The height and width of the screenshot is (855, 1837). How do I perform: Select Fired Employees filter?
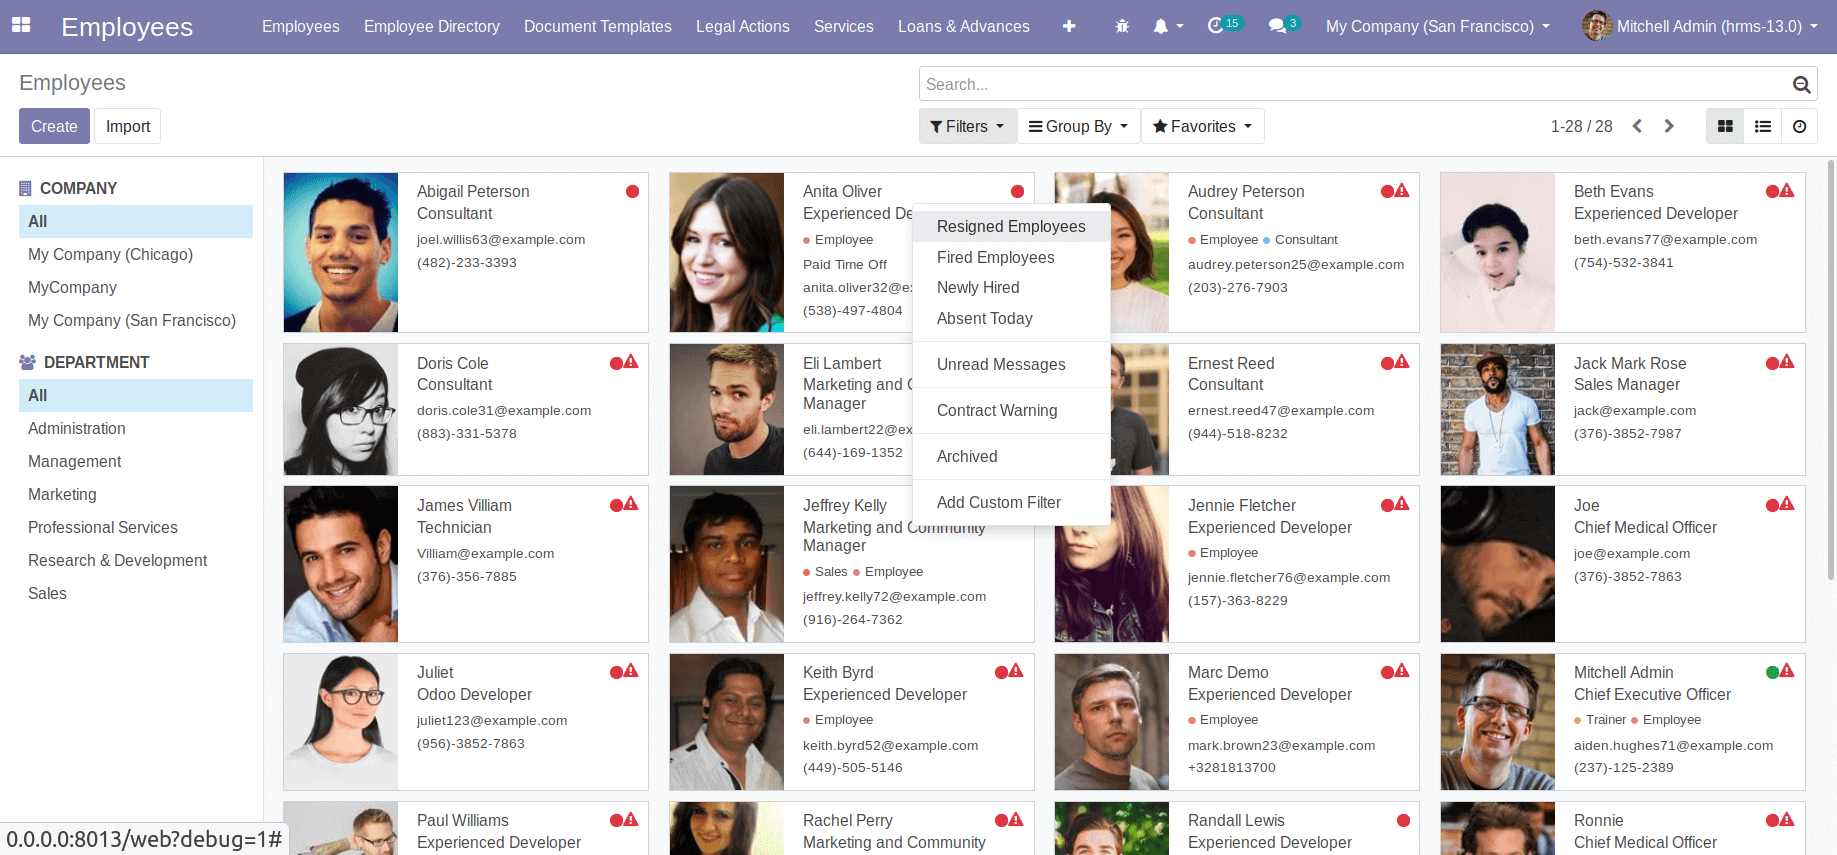1011,257
